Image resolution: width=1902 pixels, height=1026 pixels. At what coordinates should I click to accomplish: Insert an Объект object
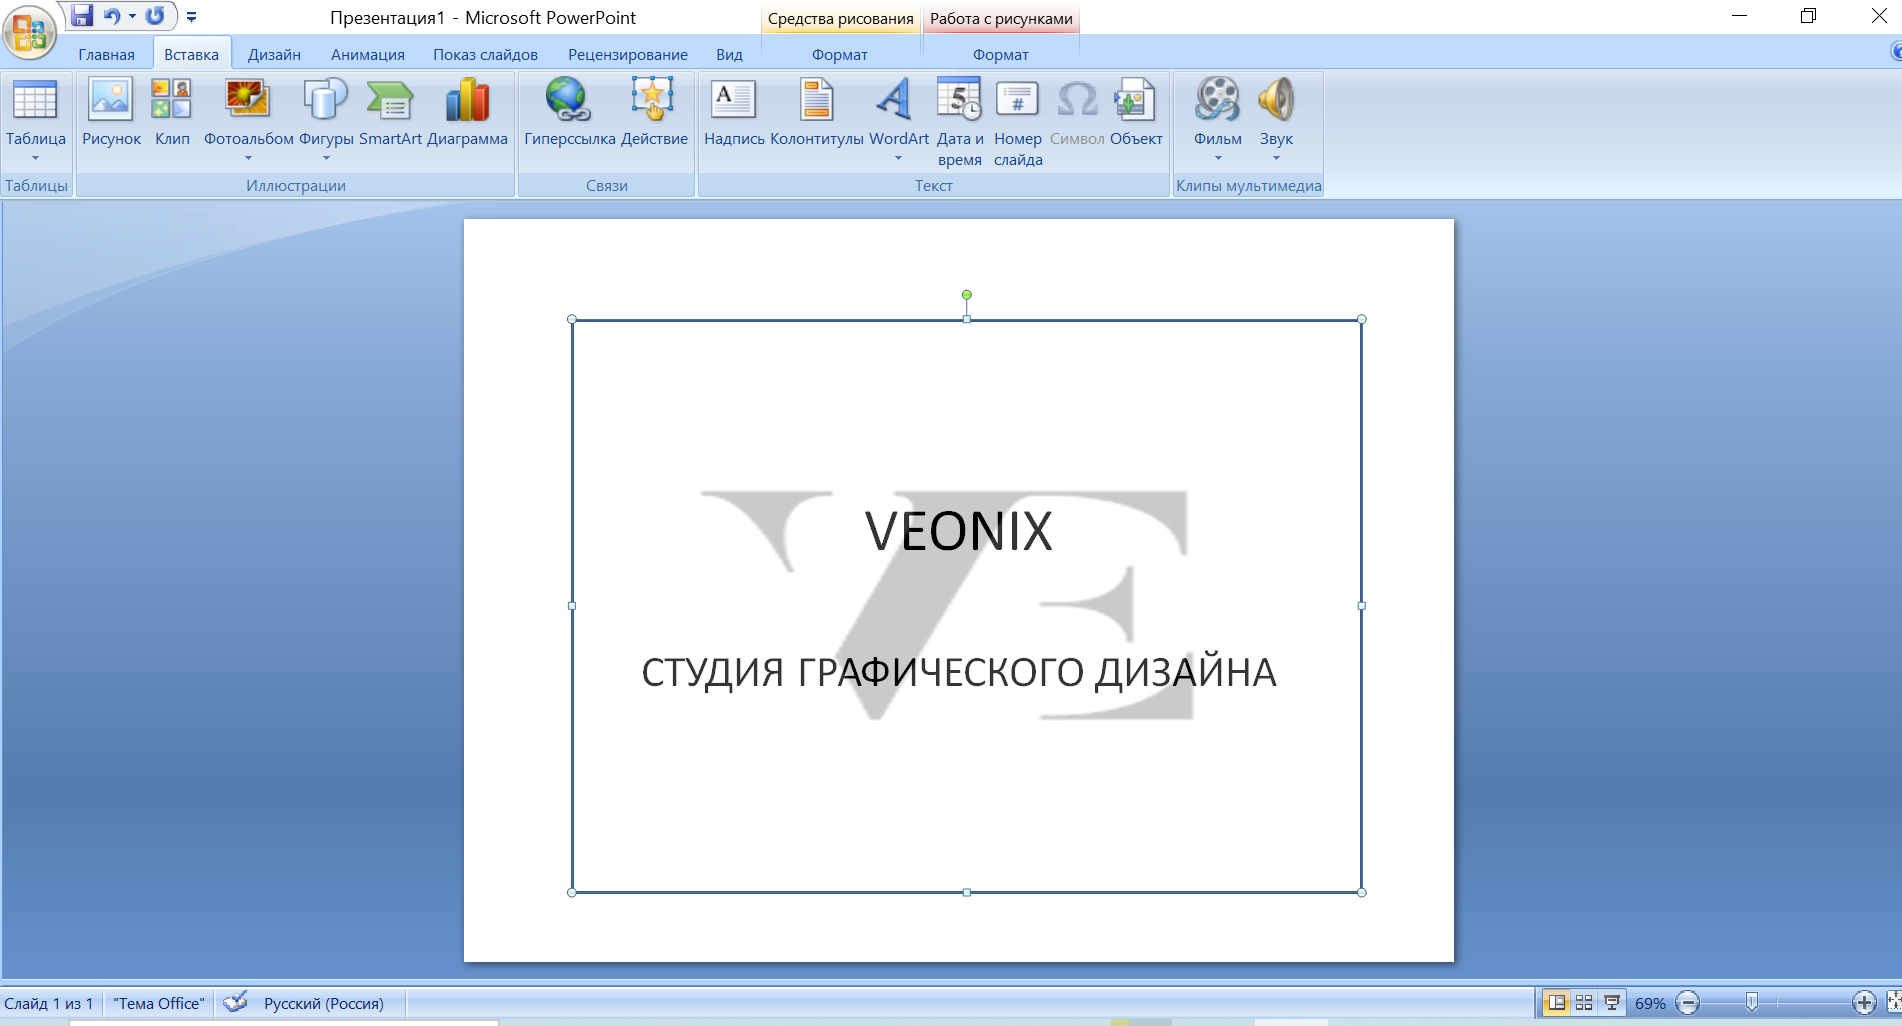1136,112
